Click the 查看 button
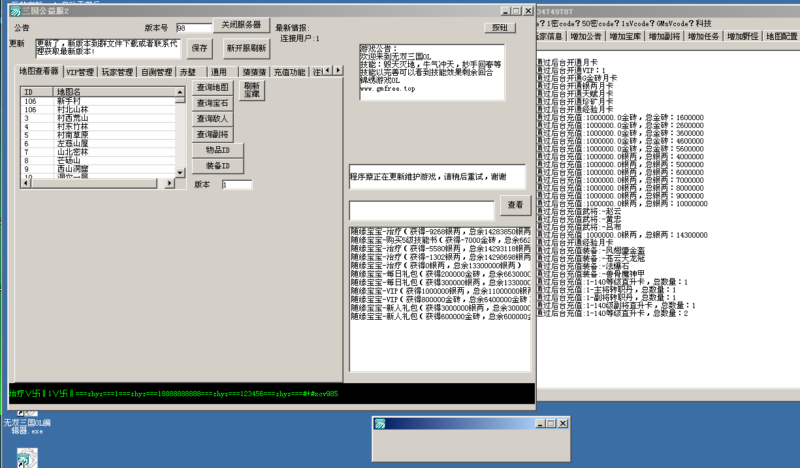 click(x=515, y=205)
